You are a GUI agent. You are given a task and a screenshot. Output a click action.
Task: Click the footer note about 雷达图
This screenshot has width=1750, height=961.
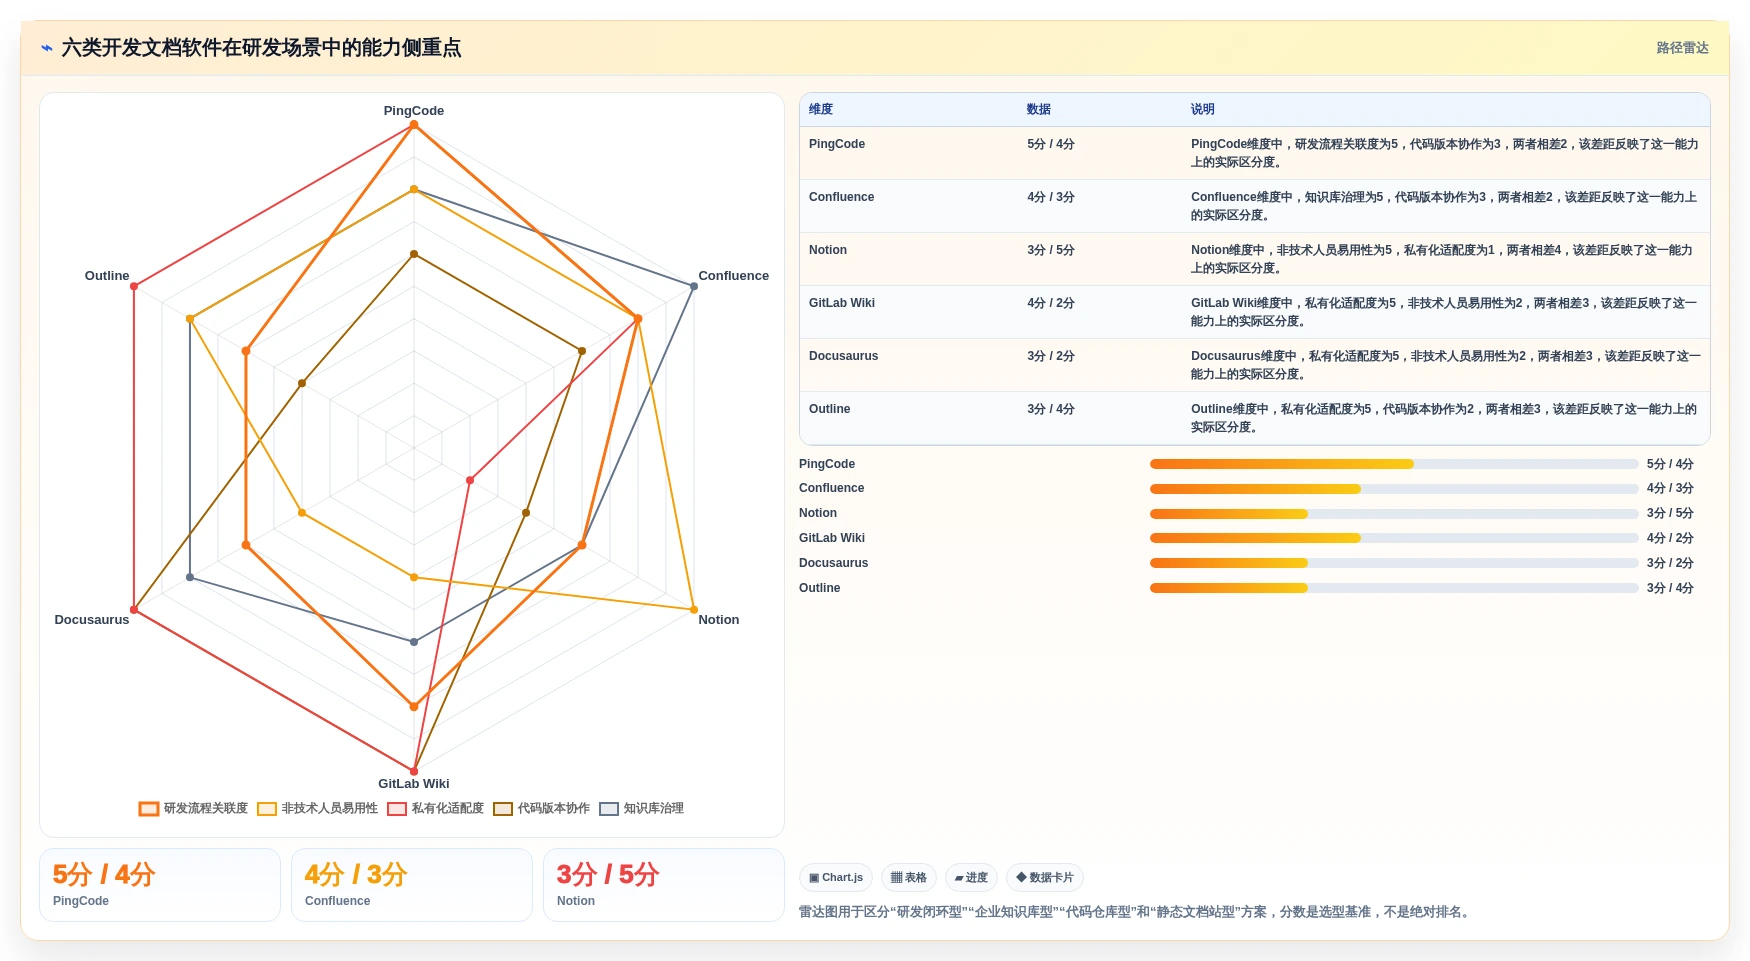1137,912
